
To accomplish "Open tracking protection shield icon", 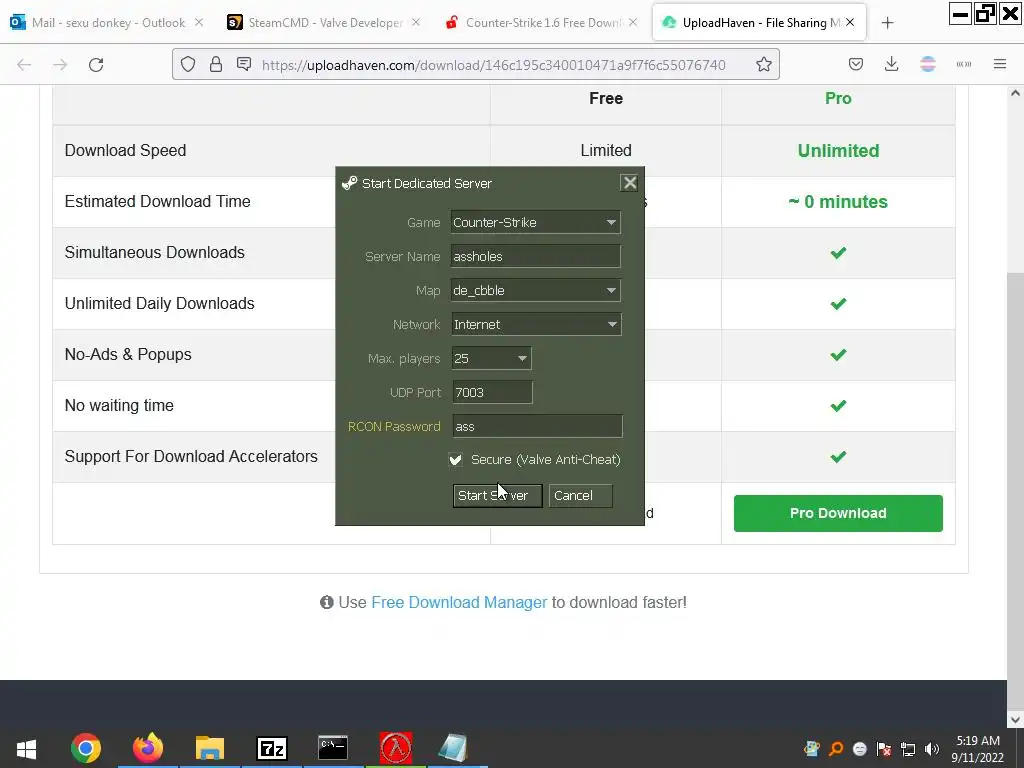I will pos(188,64).
